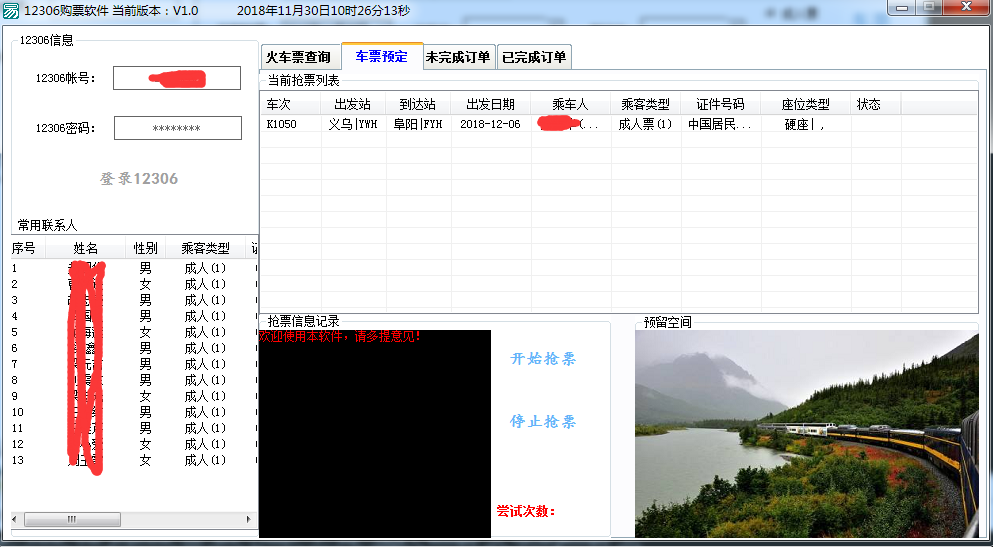Click the contacts horizontal scrollbar thumb
The height and width of the screenshot is (547, 993).
pos(72,519)
